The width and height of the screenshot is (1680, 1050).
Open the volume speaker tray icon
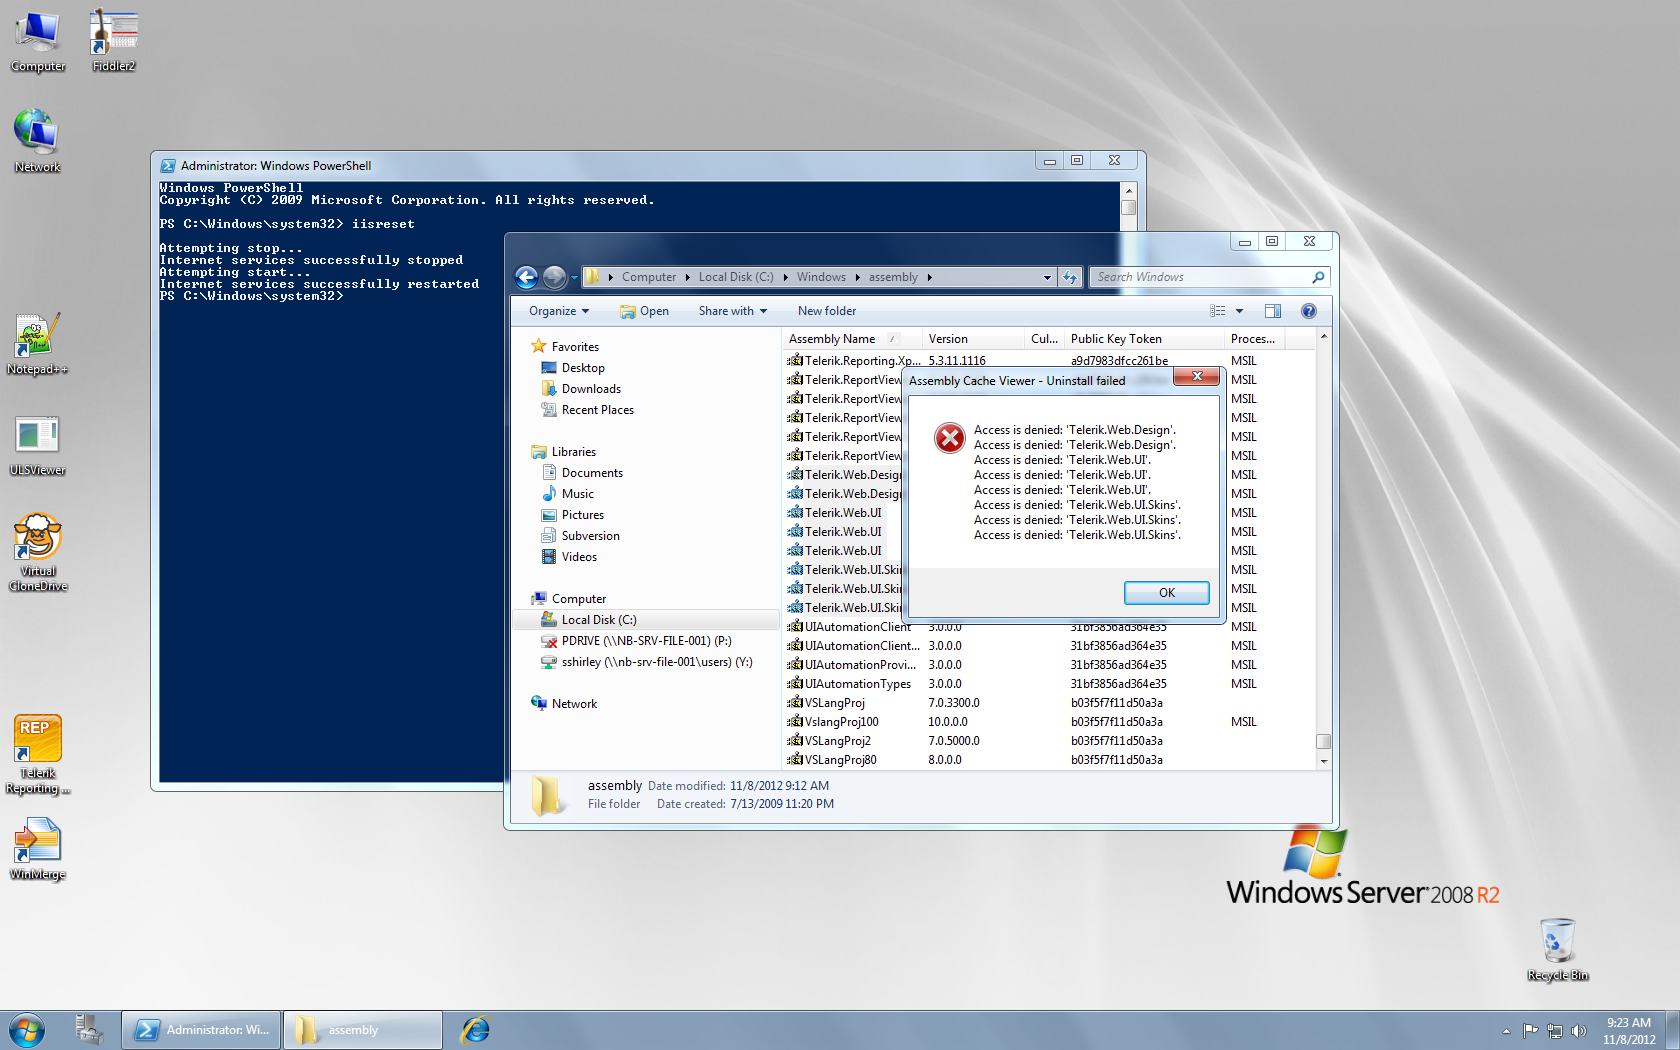[x=1579, y=1031]
